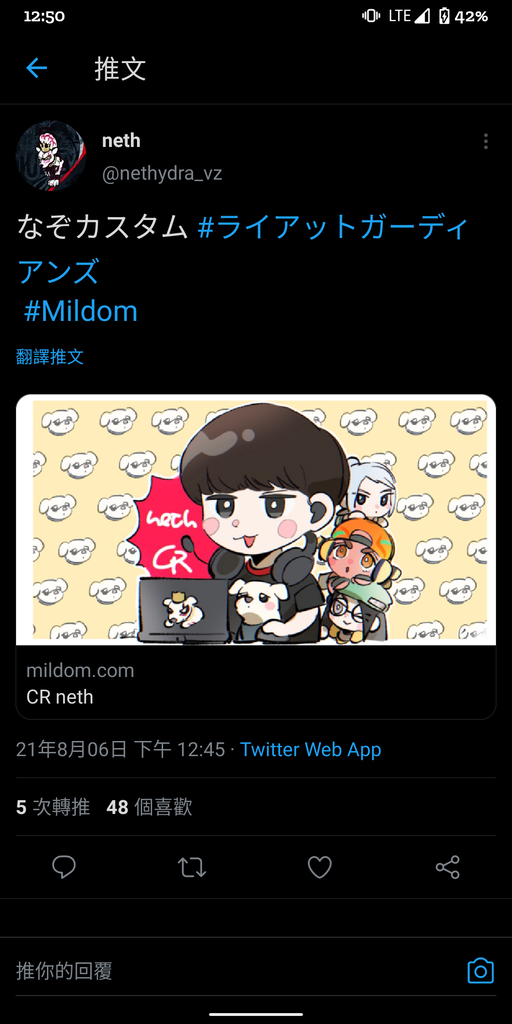
Task: Tap the back arrow icon
Action: coord(37,68)
